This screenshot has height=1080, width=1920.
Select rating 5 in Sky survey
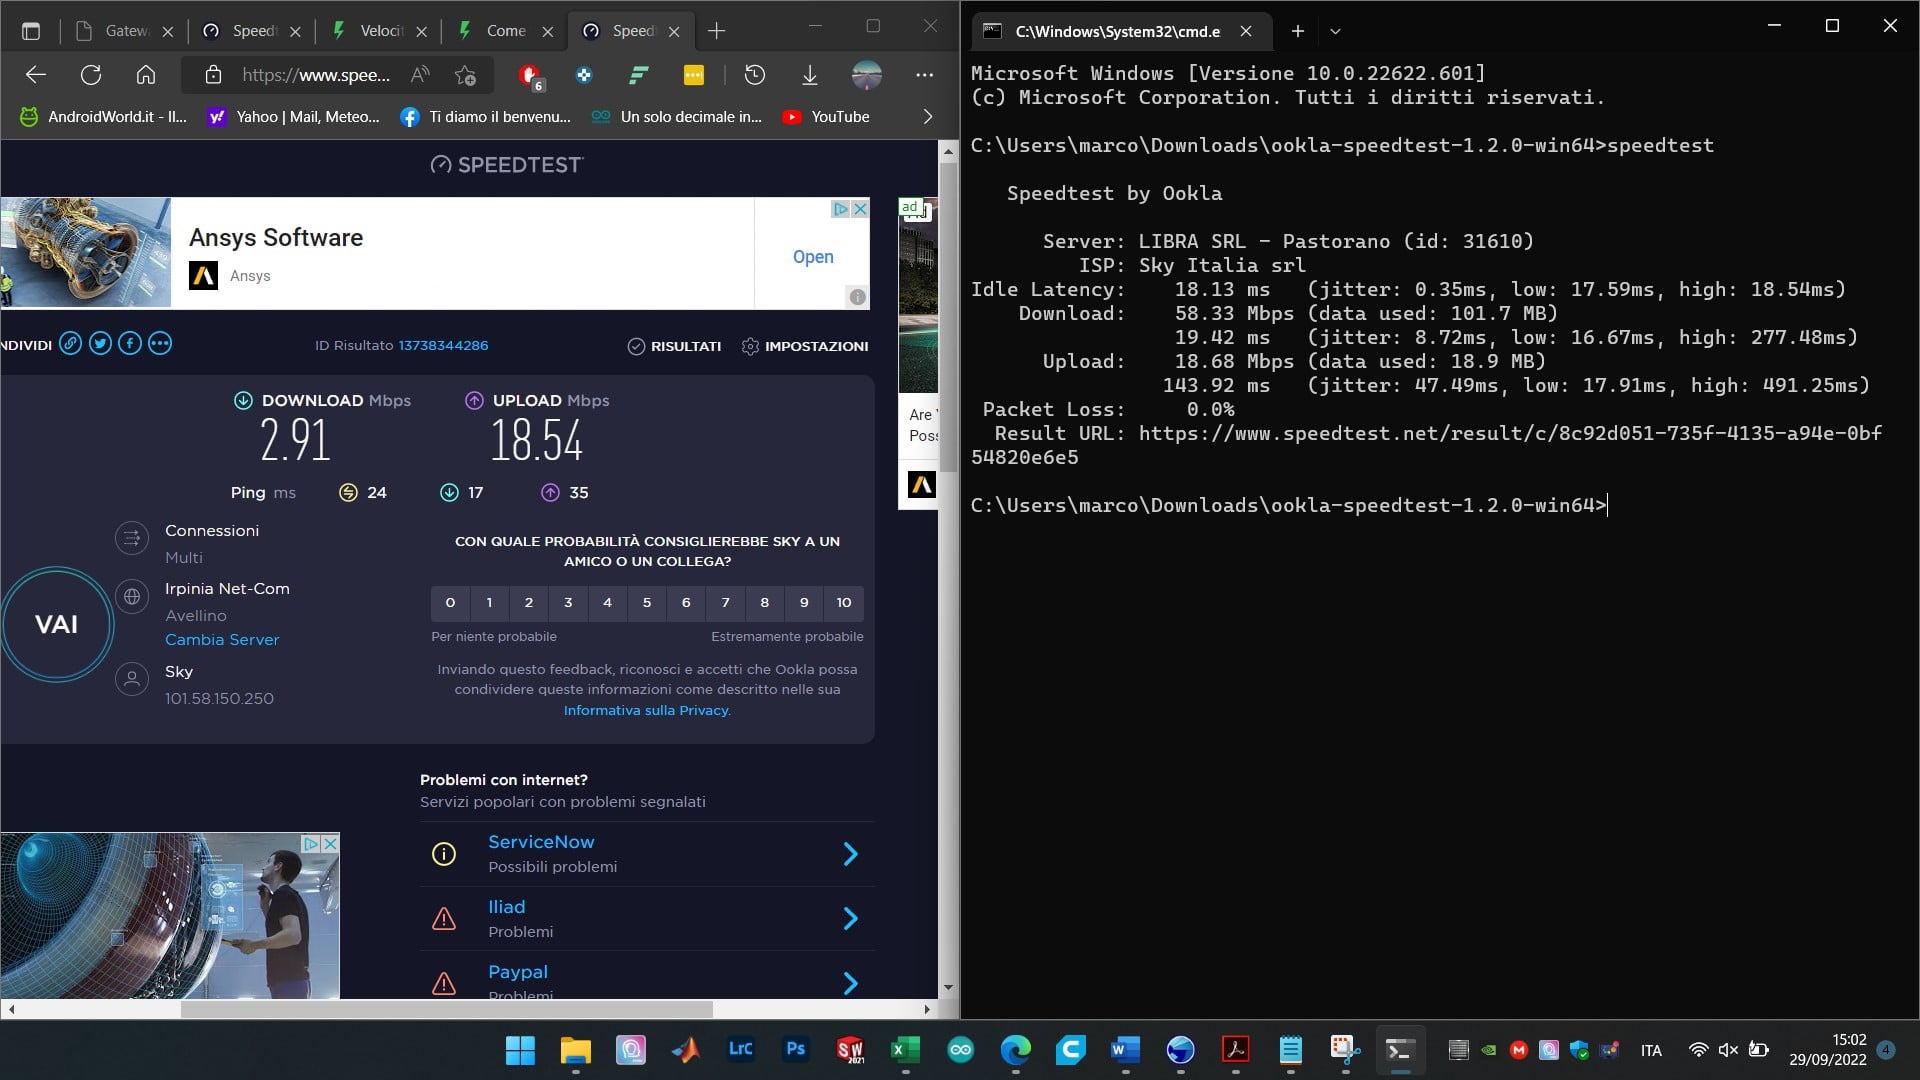pos(647,603)
